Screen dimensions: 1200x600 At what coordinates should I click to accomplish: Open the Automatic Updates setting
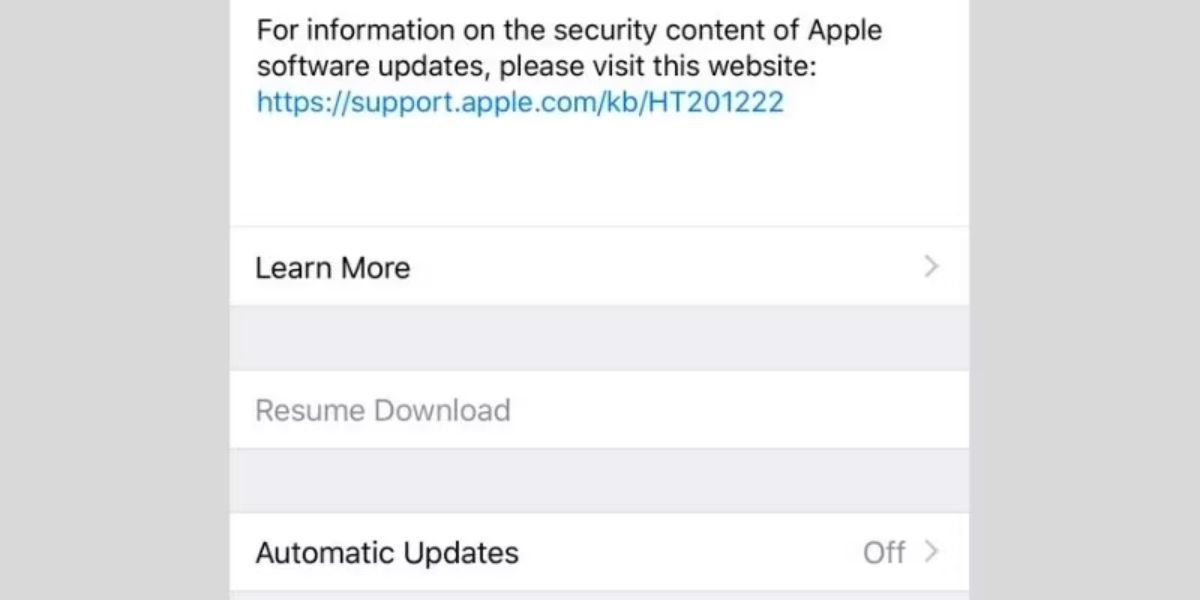[387, 553]
